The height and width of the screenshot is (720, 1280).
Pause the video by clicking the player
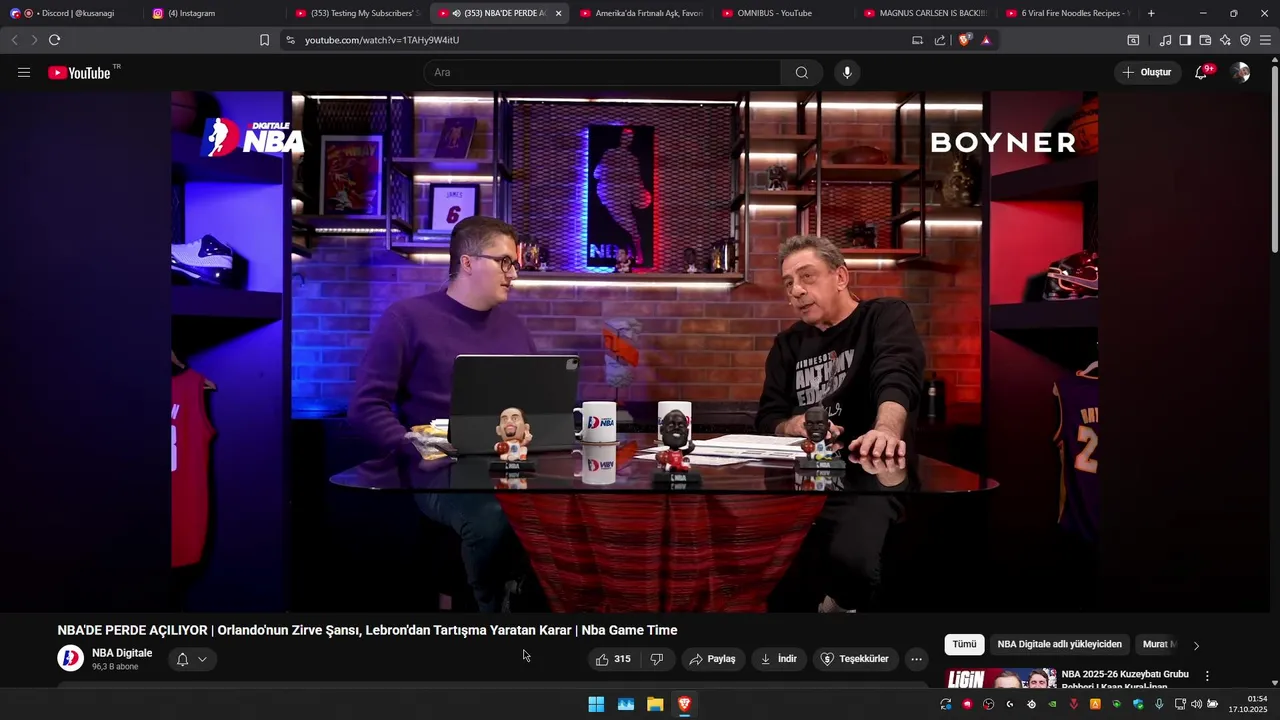coord(634,352)
